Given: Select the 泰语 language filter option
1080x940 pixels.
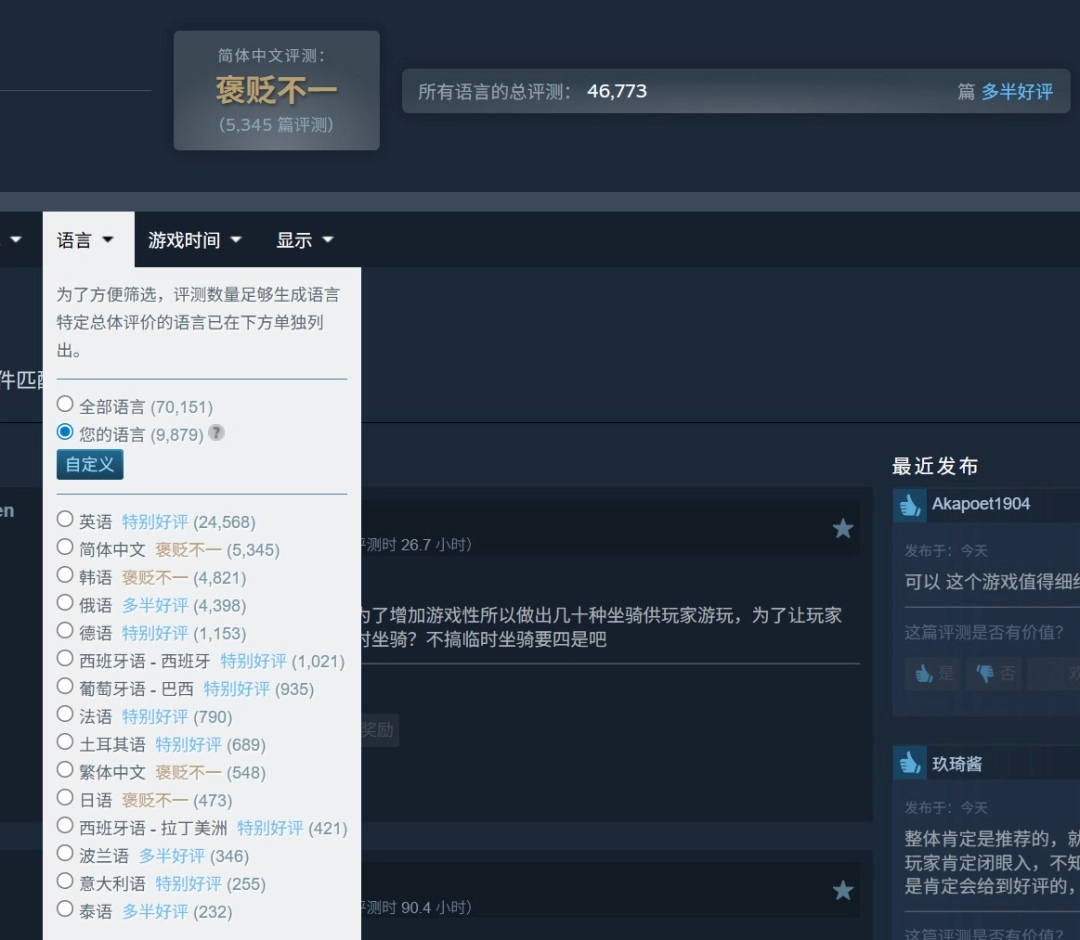Looking at the screenshot, I should [65, 909].
